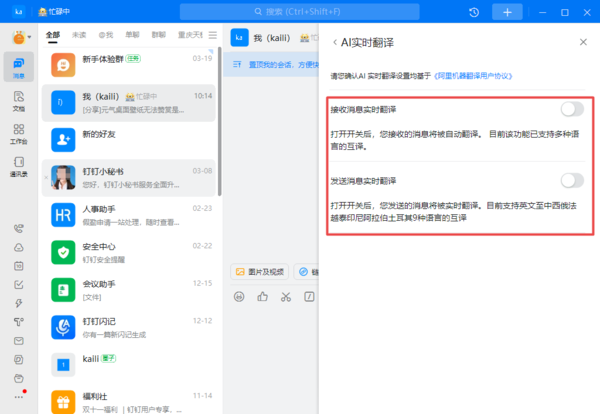Image resolution: width=600 pixels, height=414 pixels.
Task: Click the scissors screenshot icon in chat toolbar
Action: [285, 296]
